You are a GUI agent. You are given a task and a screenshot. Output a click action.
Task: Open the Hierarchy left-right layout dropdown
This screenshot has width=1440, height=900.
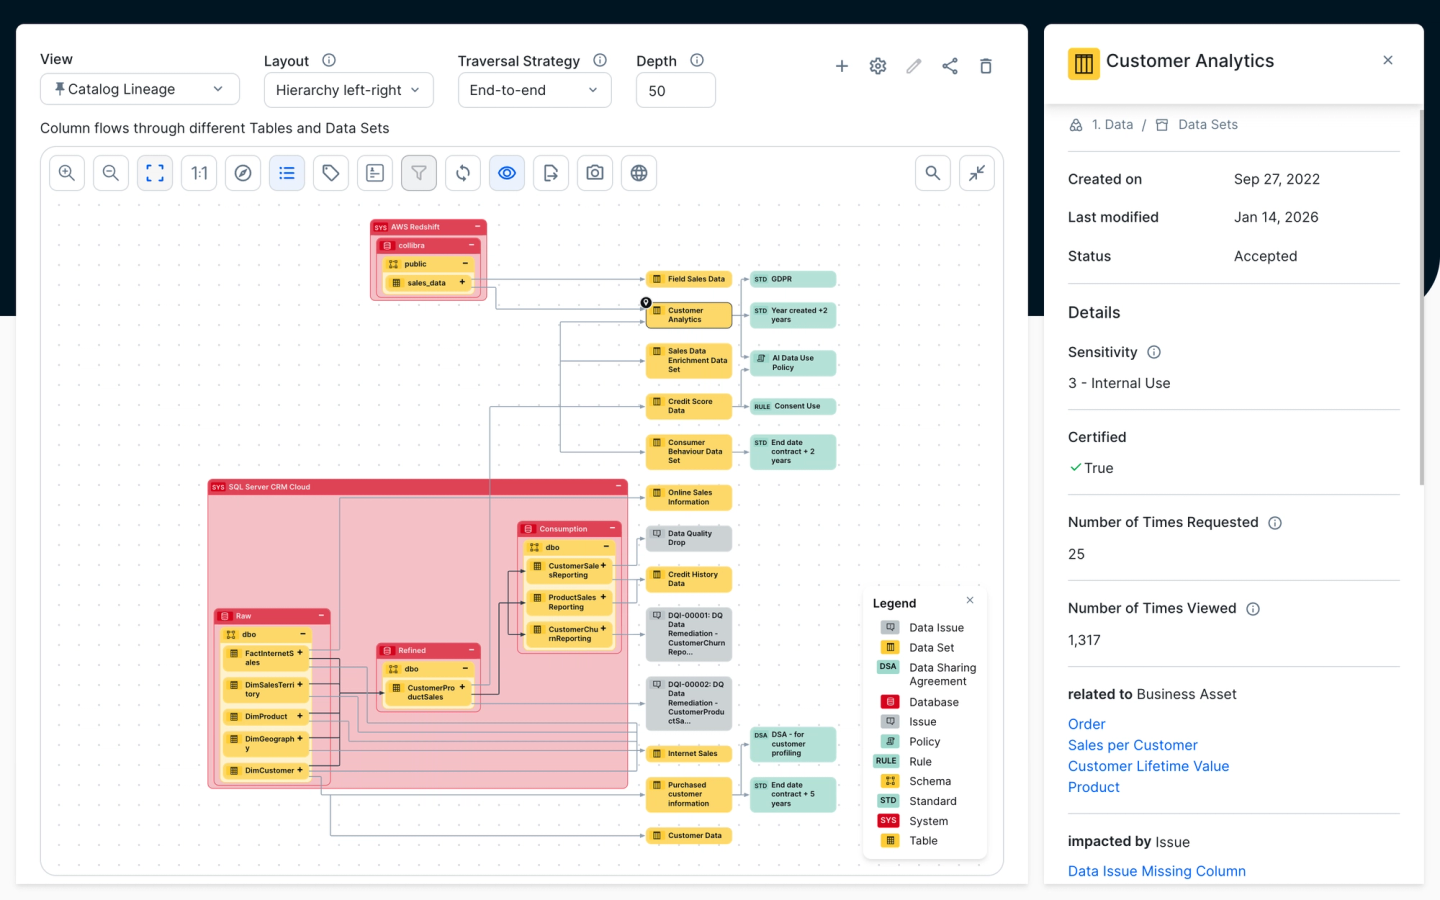[x=348, y=90]
